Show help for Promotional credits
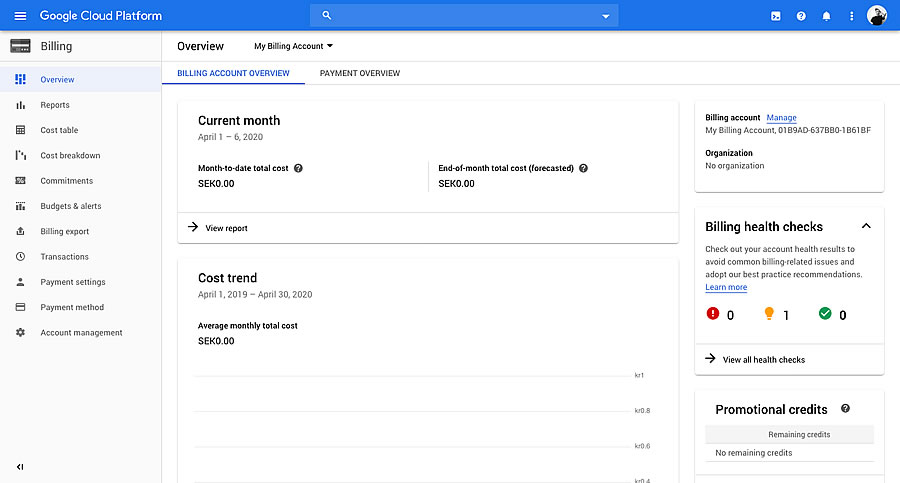Image resolution: width=900 pixels, height=483 pixels. coord(845,408)
